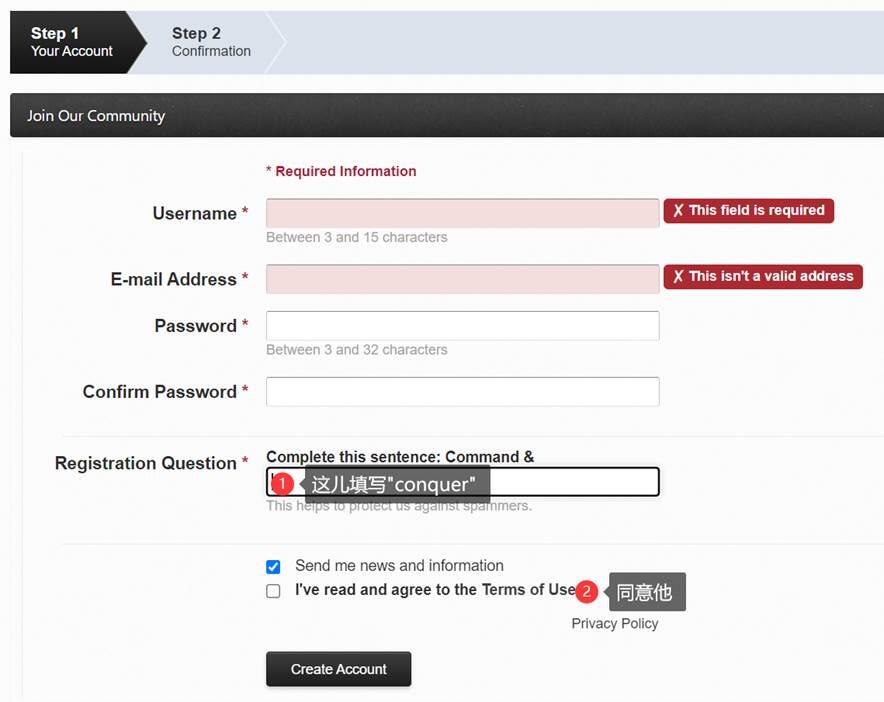Click the red annotation marker numbered 1
Image resolution: width=884 pixels, height=702 pixels.
coord(283,484)
